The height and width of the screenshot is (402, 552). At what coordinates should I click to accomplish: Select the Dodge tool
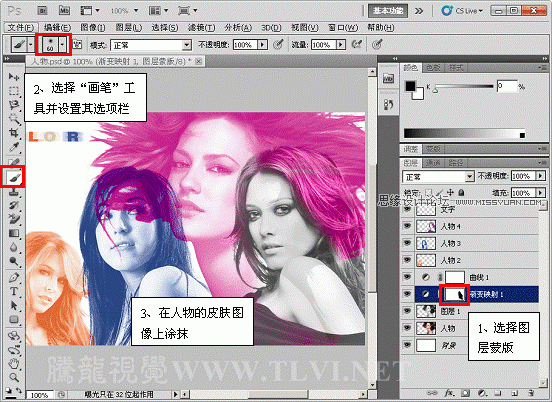[14, 261]
